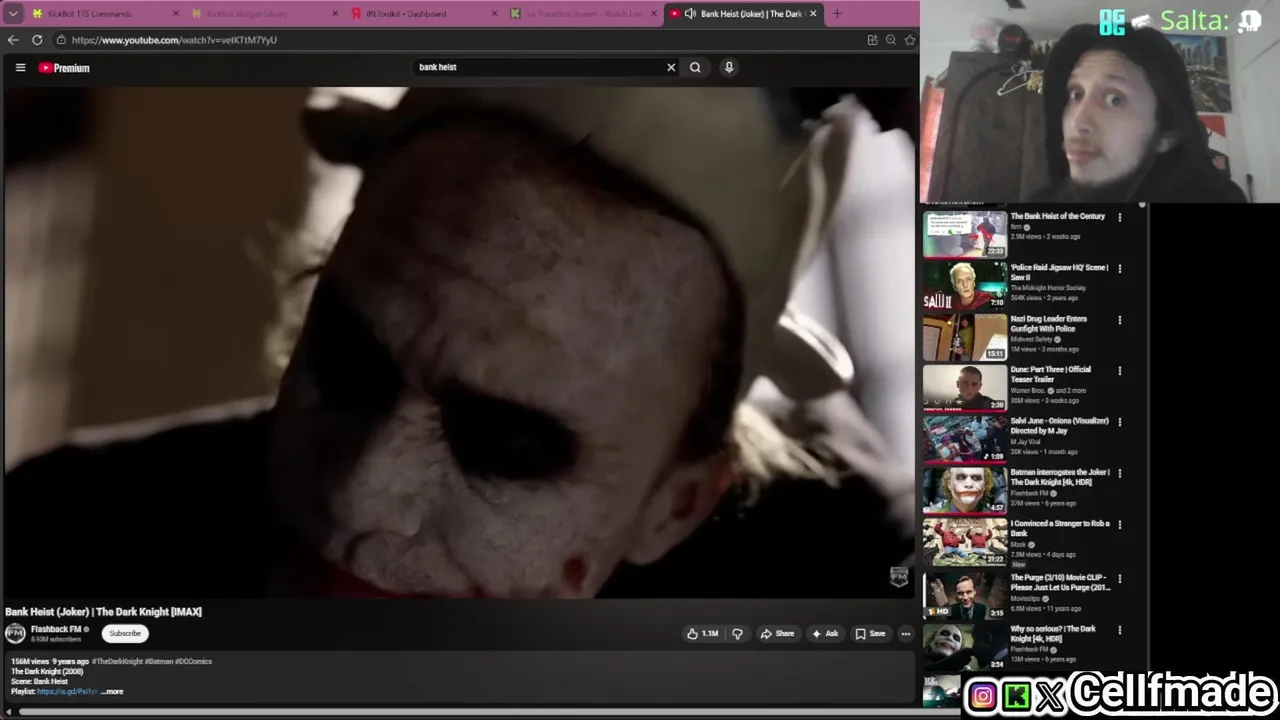The width and height of the screenshot is (1280, 720).
Task: Save the video to a playlist
Action: [870, 633]
